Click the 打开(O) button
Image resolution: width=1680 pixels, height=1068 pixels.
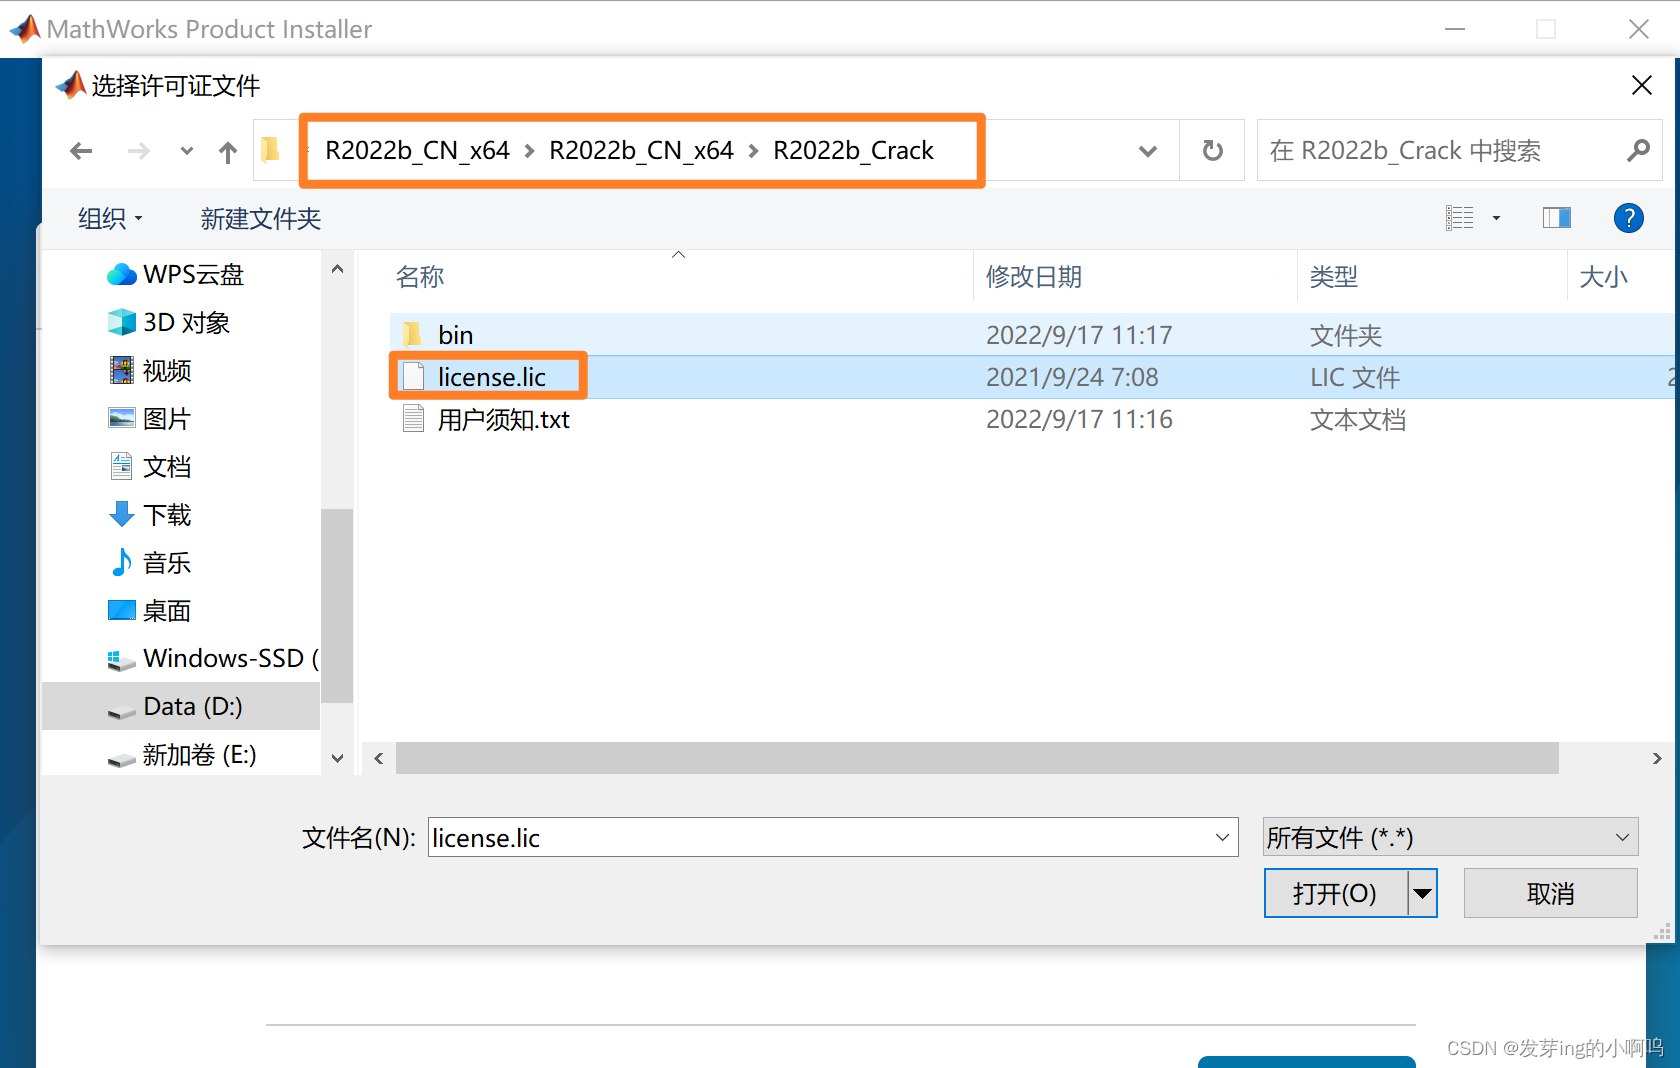coord(1336,893)
